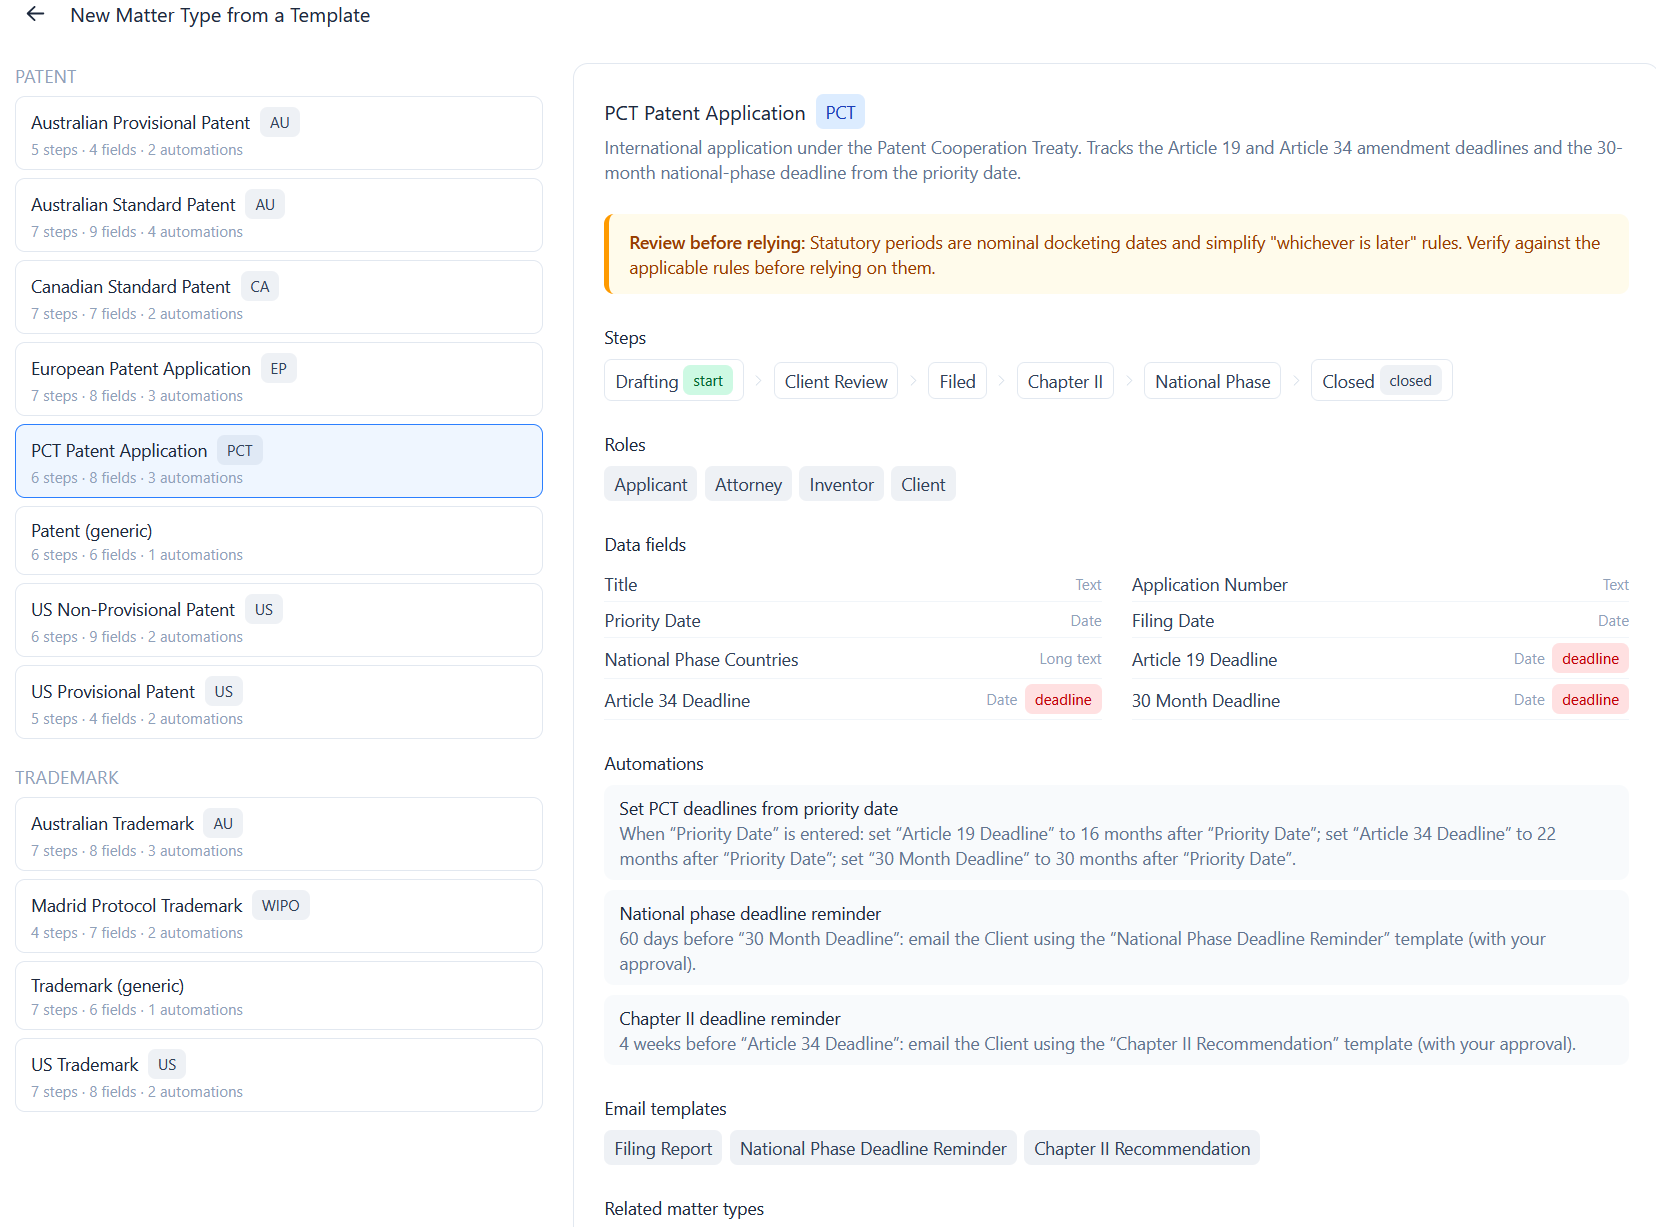The image size is (1656, 1227).
Task: Select the European Patent Application template
Action: tap(279, 379)
